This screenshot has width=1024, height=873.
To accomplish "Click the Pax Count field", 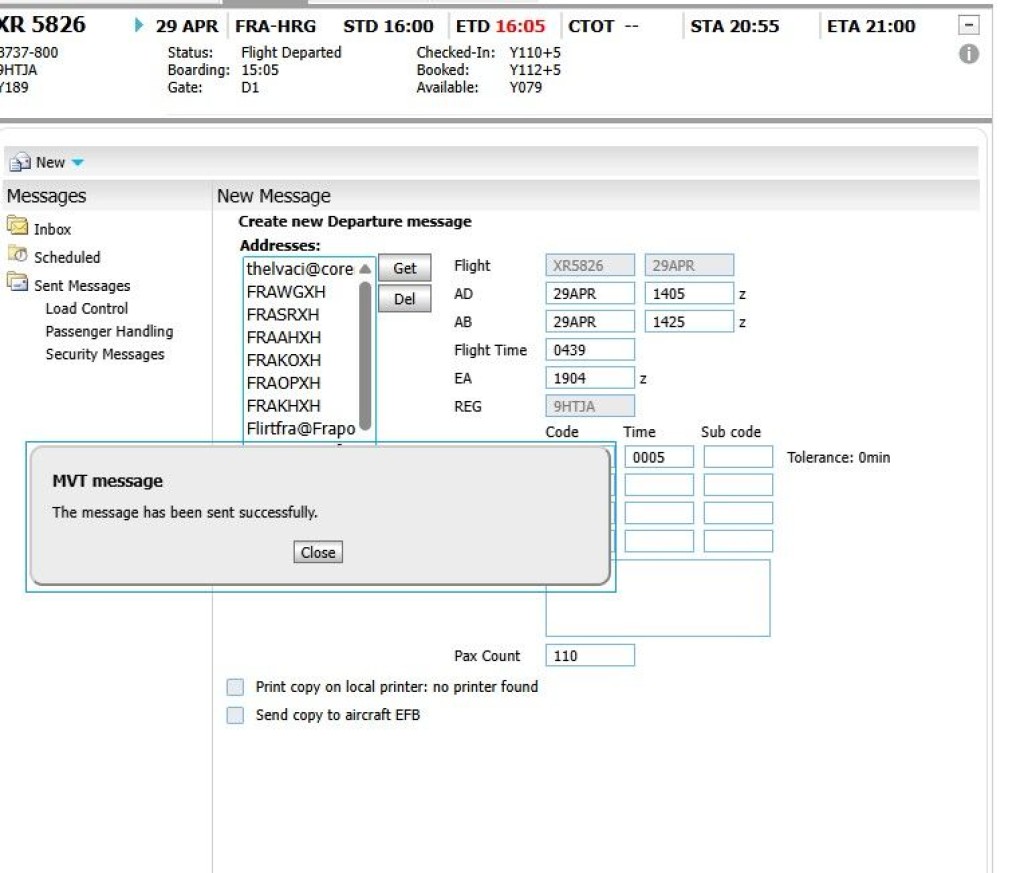I will (590, 656).
